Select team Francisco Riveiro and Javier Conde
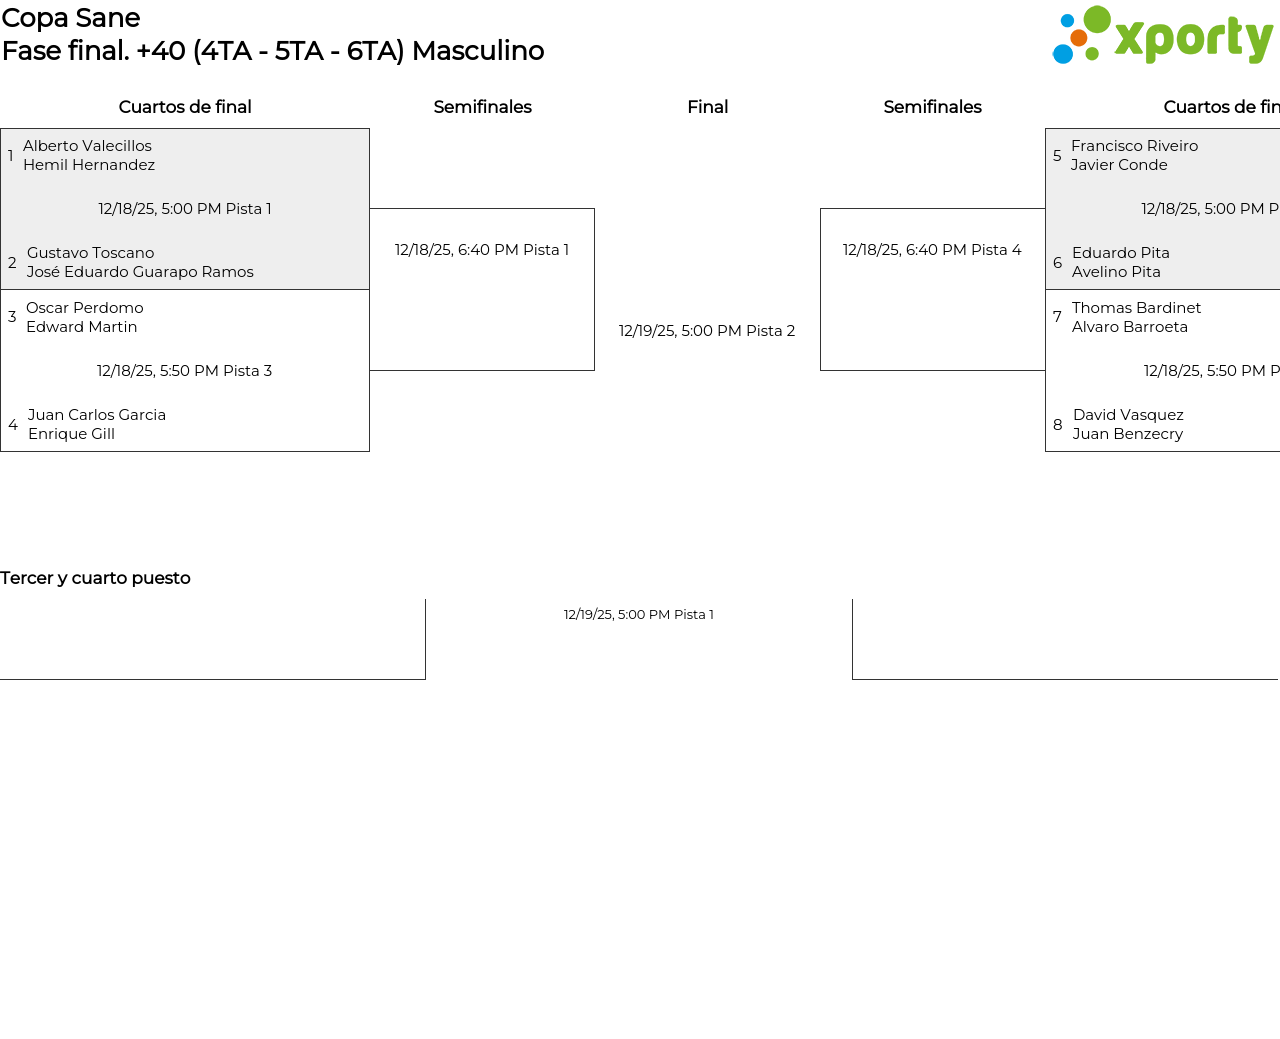Screen dimensions: 1280x1039 point(1134,155)
